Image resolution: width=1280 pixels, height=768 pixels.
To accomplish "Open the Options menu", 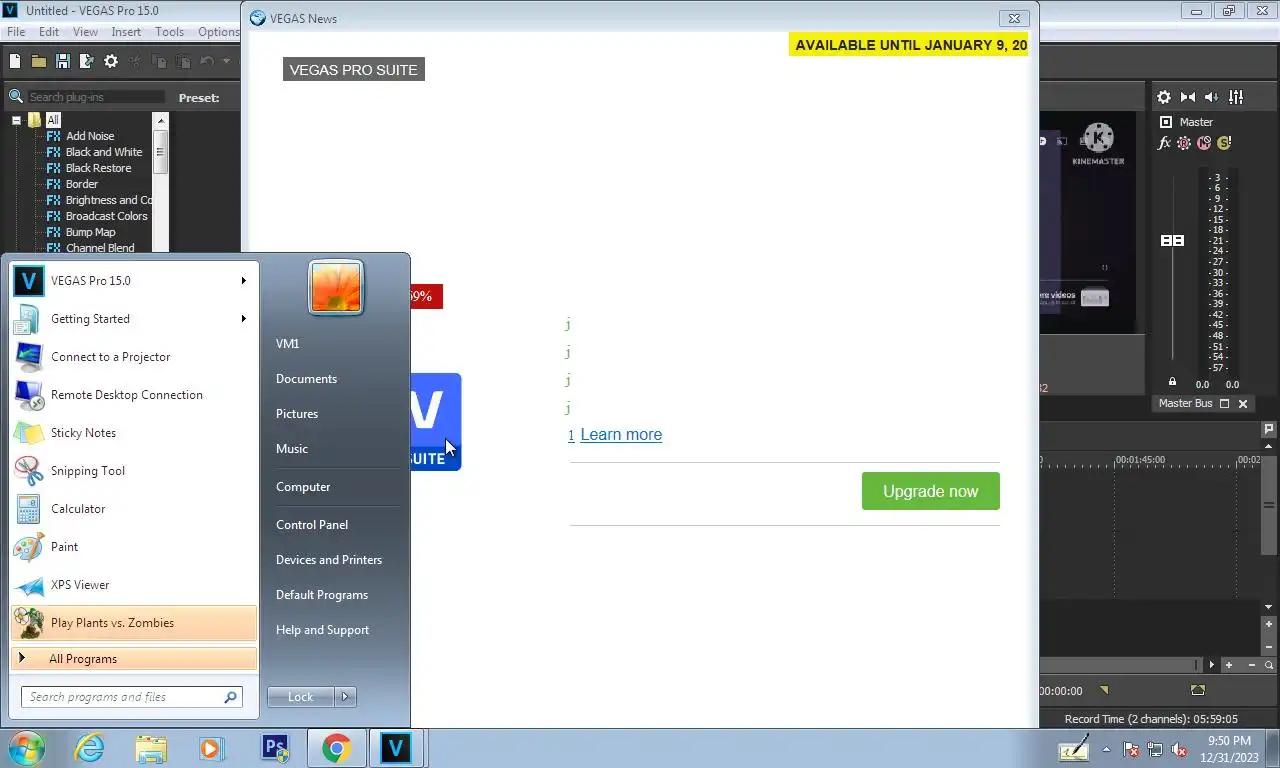I will 218,32.
